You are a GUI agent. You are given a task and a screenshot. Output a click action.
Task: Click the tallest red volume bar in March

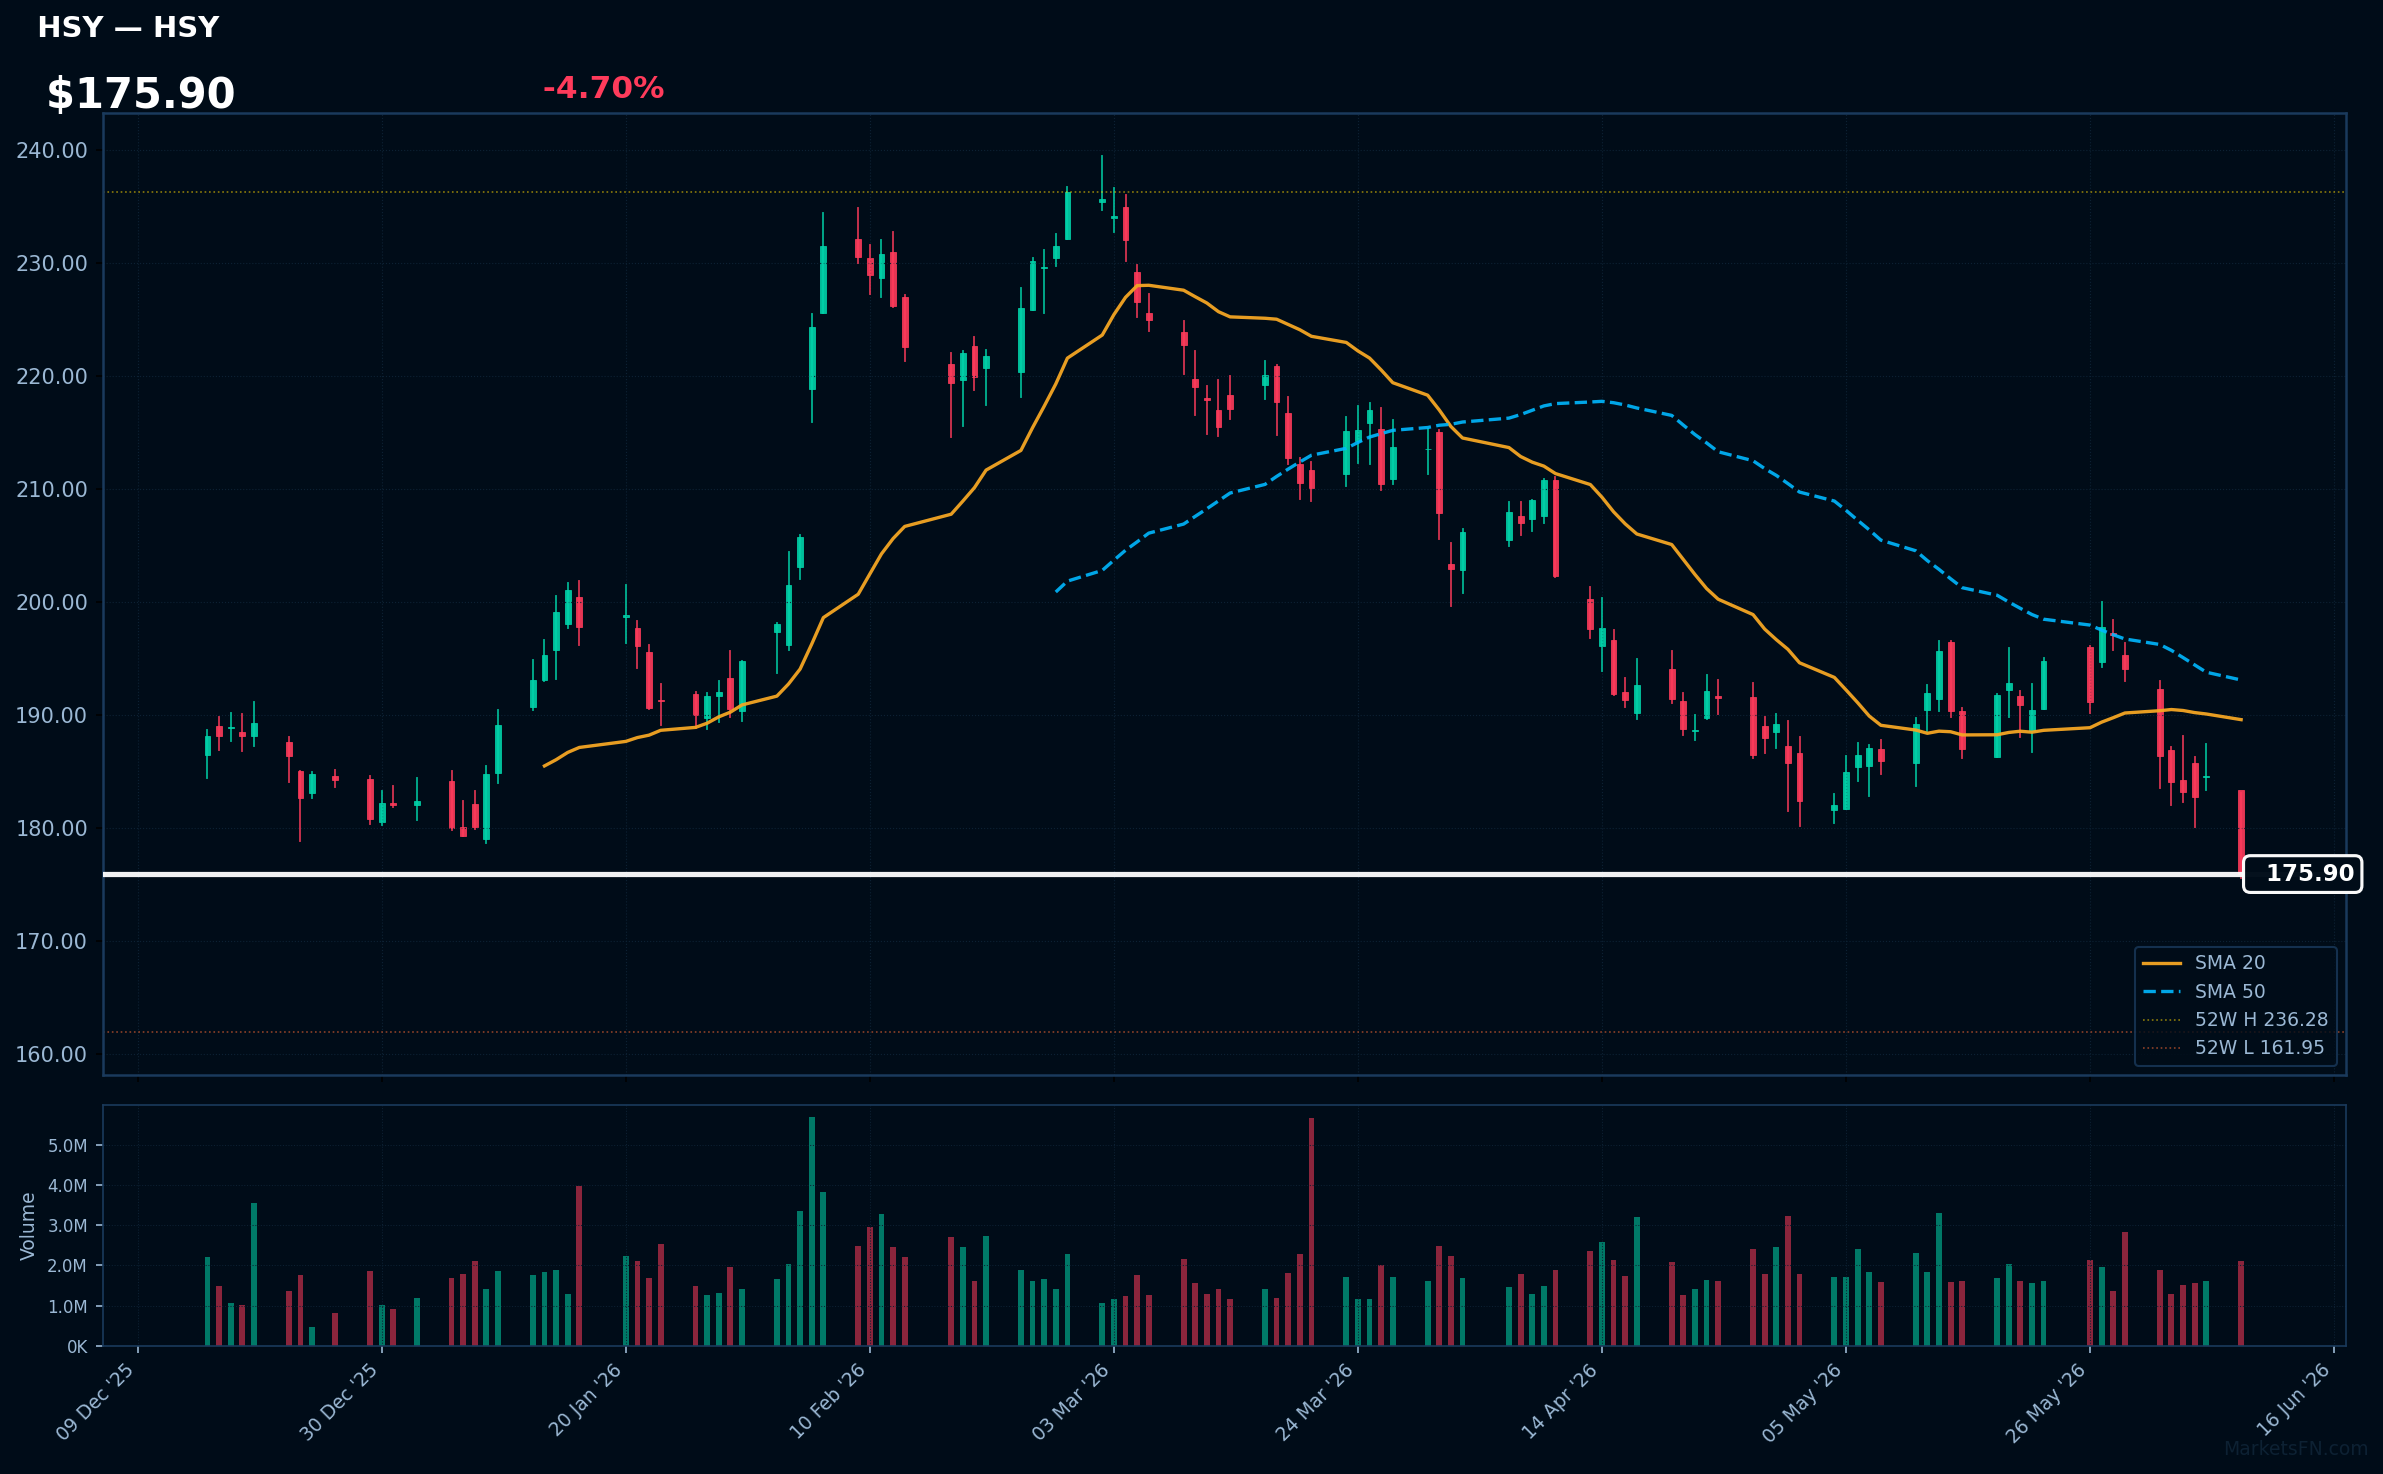(1311, 1232)
